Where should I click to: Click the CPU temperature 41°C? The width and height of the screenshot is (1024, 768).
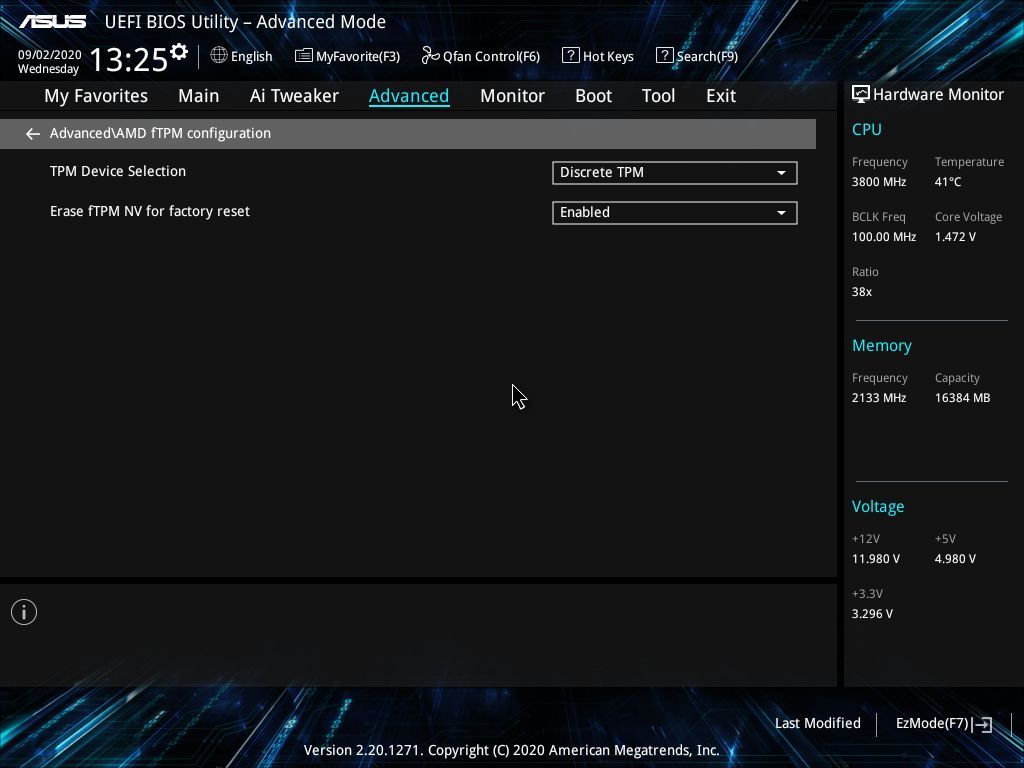(x=948, y=182)
